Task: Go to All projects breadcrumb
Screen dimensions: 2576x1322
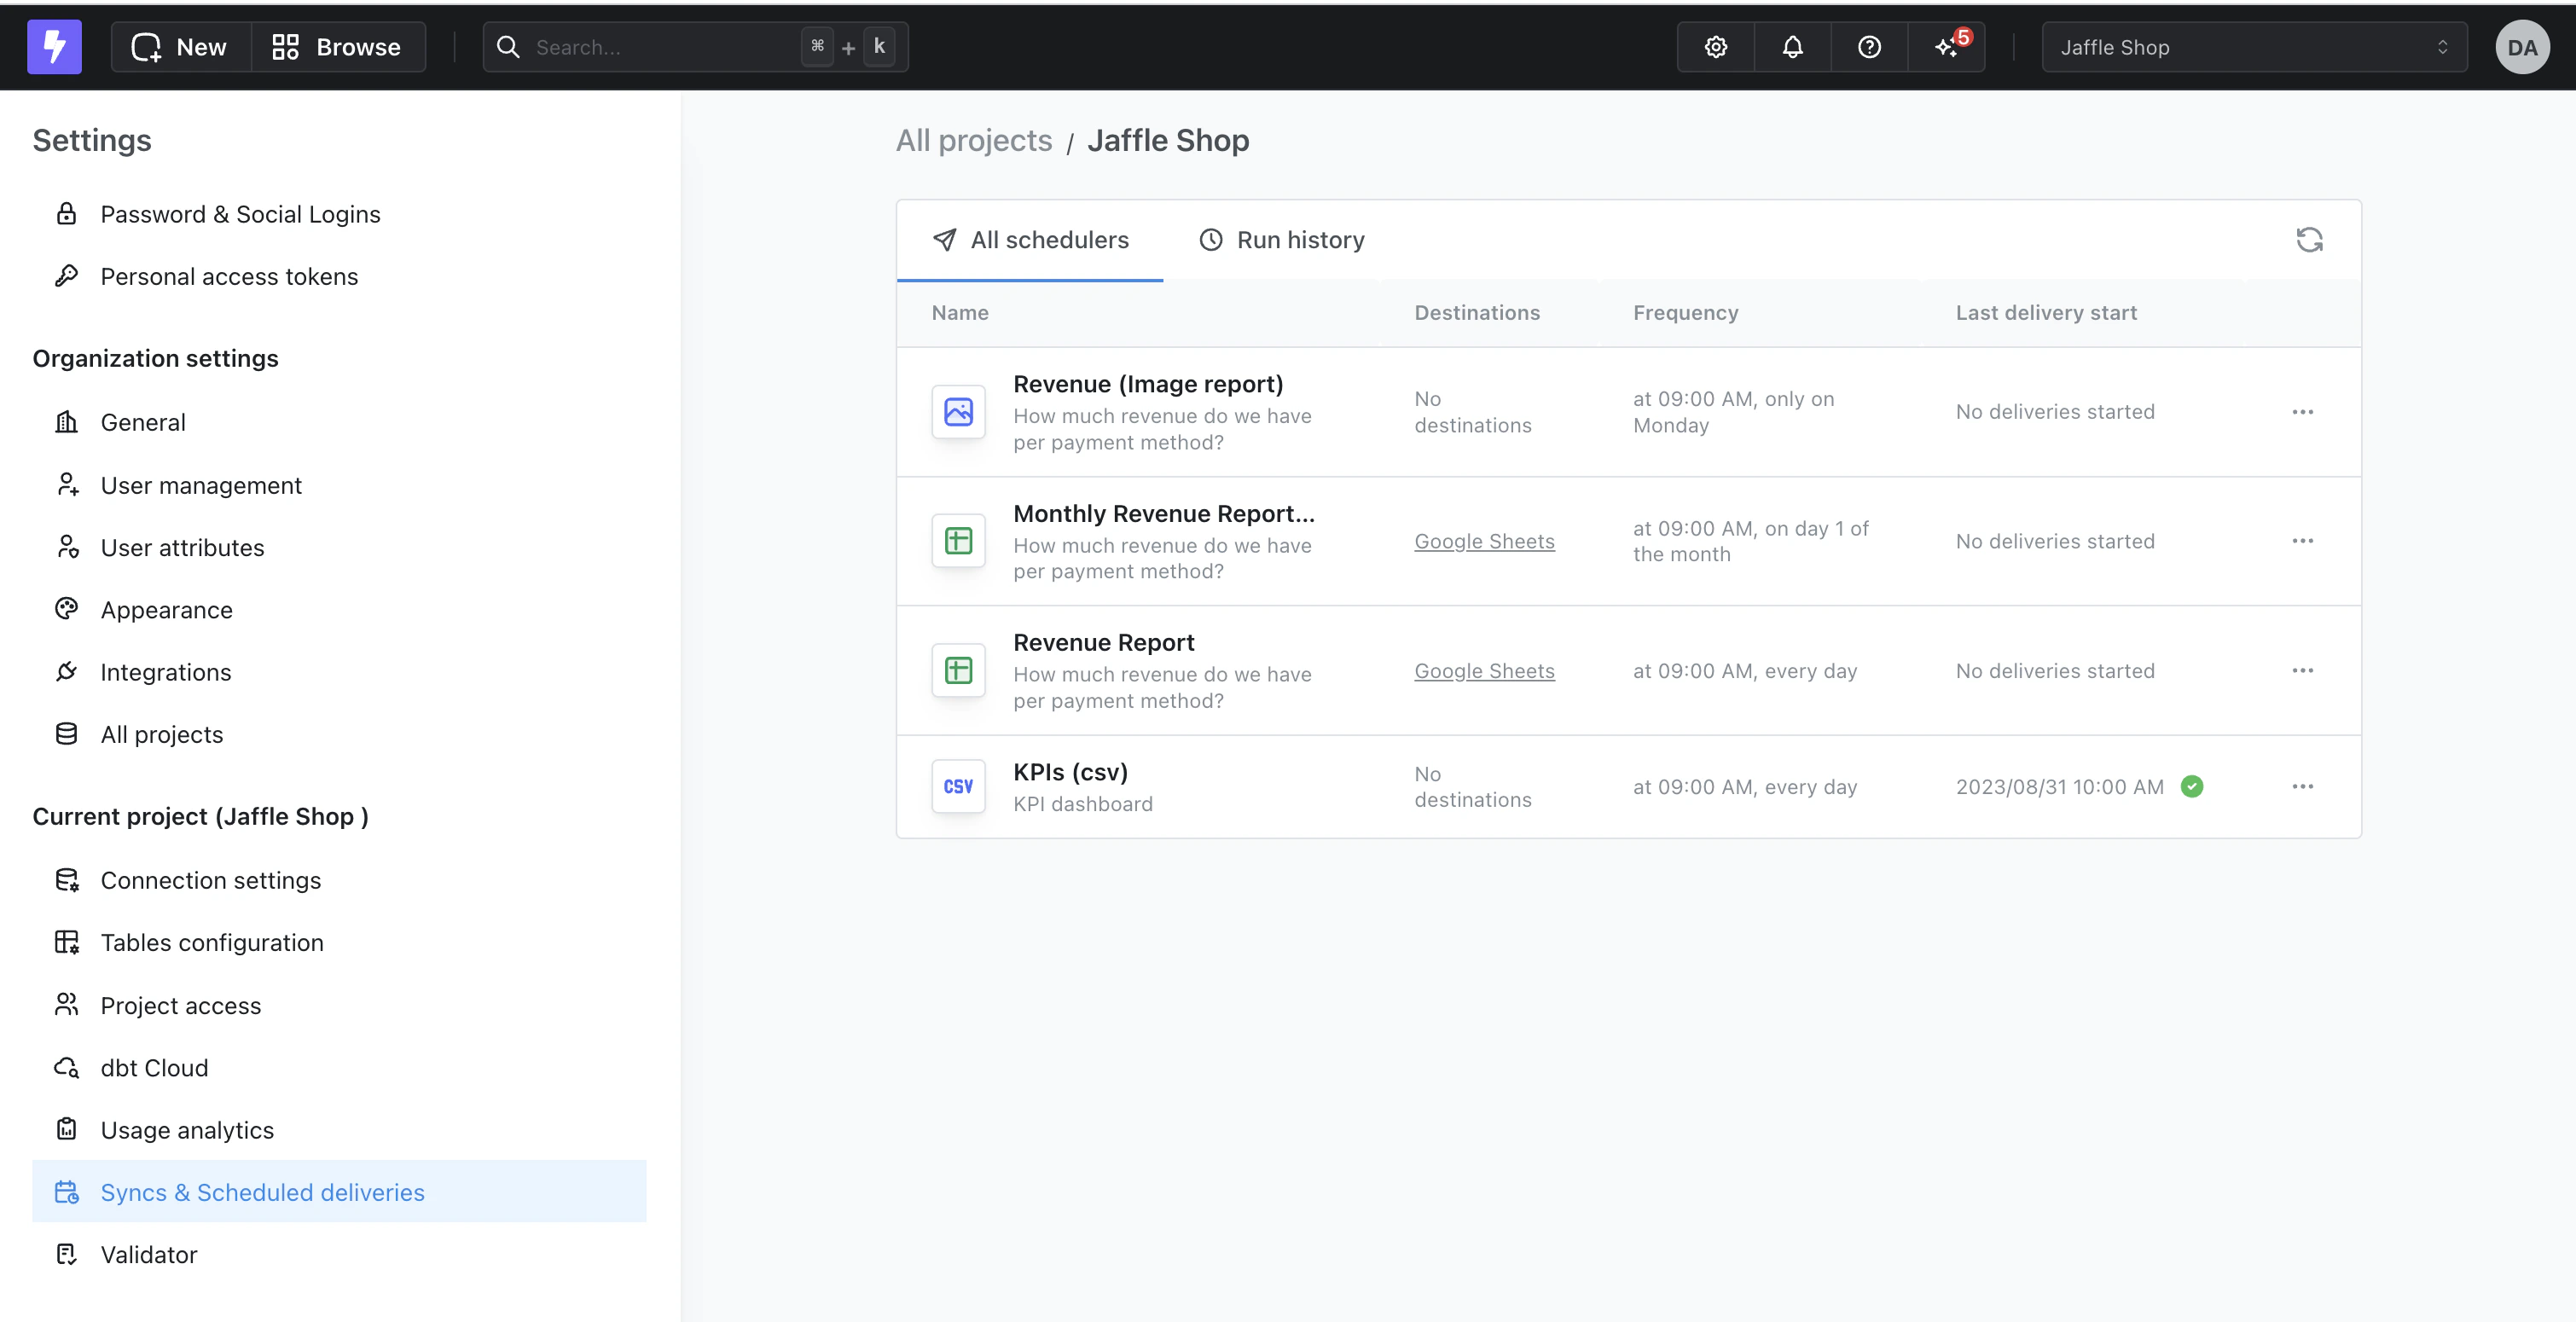Action: (x=973, y=141)
